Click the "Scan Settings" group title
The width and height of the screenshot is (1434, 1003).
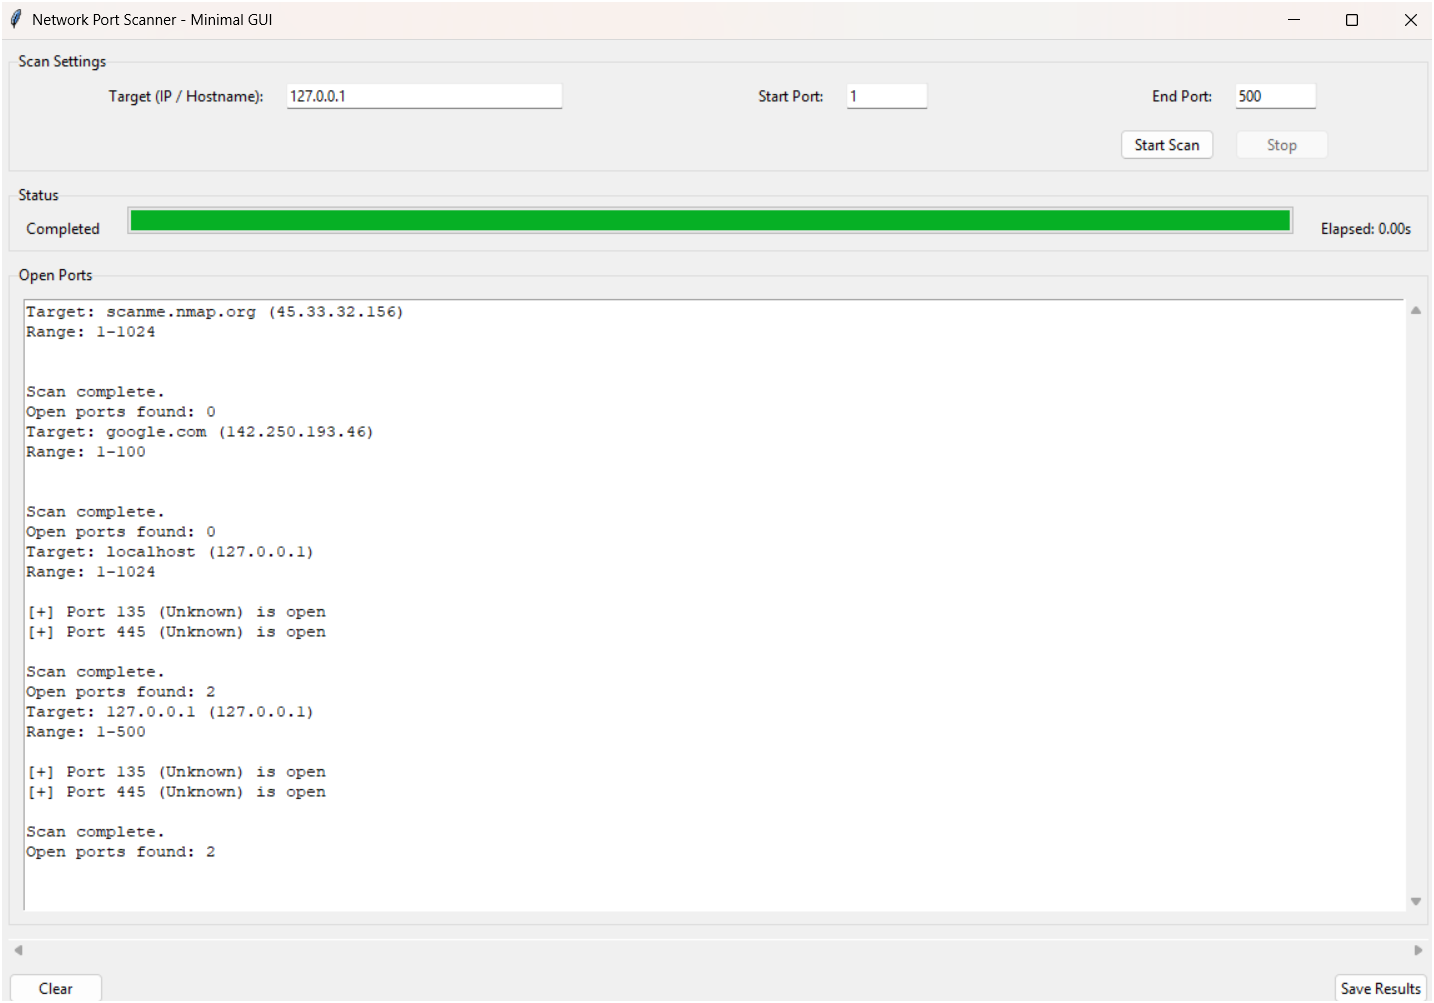62,61
